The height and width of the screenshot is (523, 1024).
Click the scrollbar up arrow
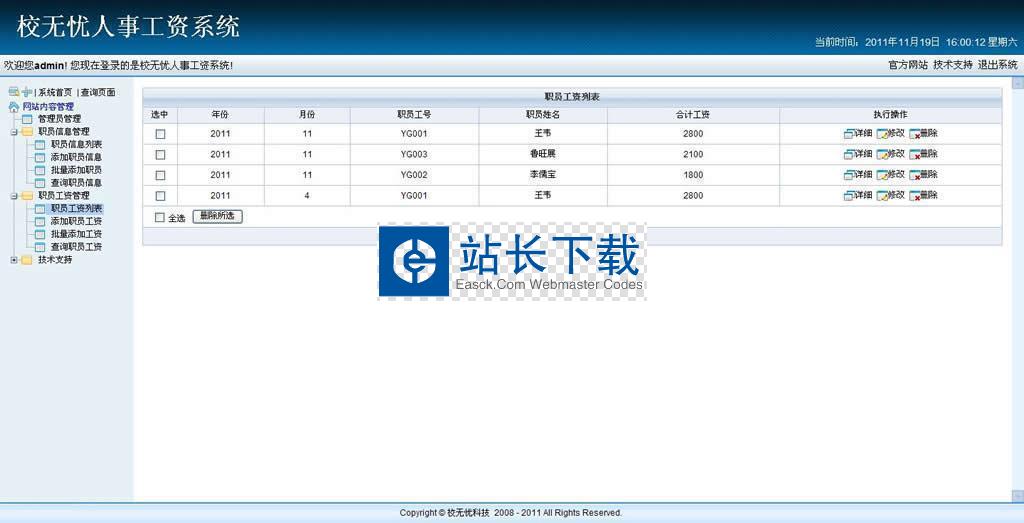[x=1017, y=83]
